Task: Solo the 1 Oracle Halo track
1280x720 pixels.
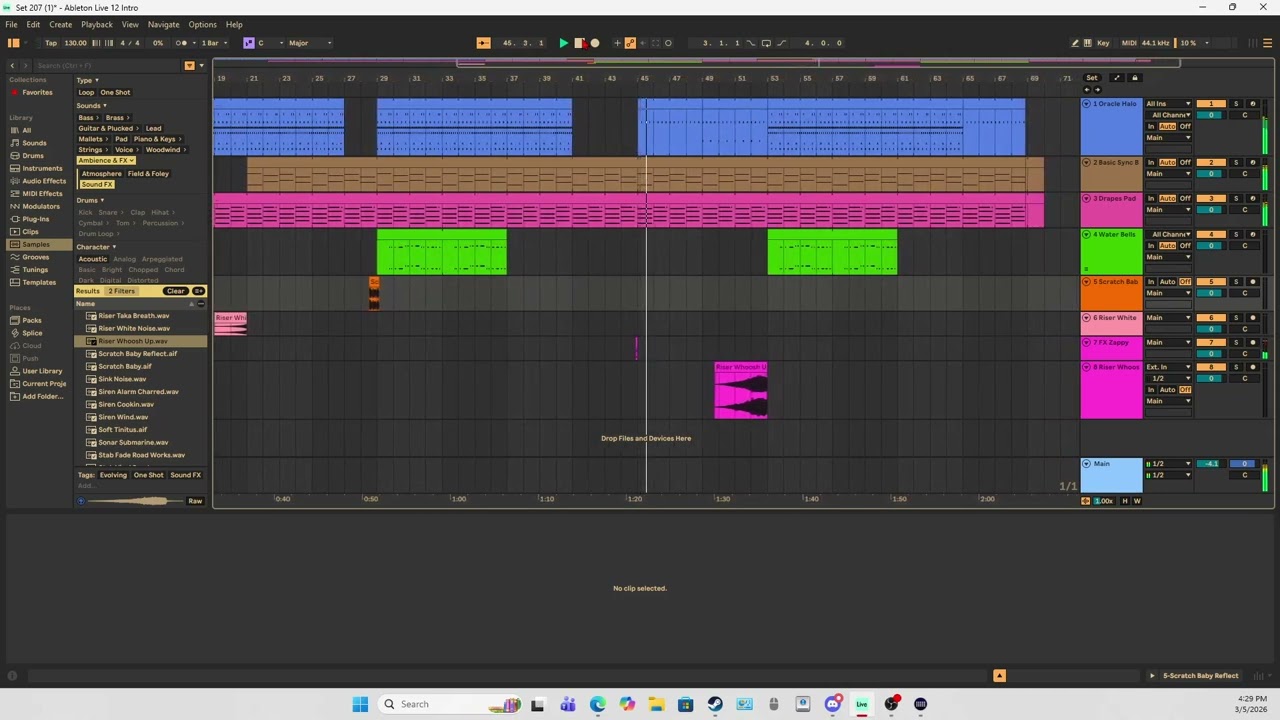Action: [x=1236, y=104]
